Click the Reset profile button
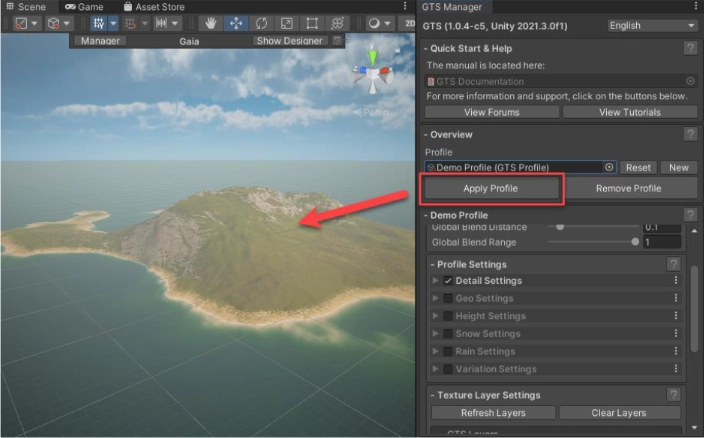704x438 pixels. [638, 167]
